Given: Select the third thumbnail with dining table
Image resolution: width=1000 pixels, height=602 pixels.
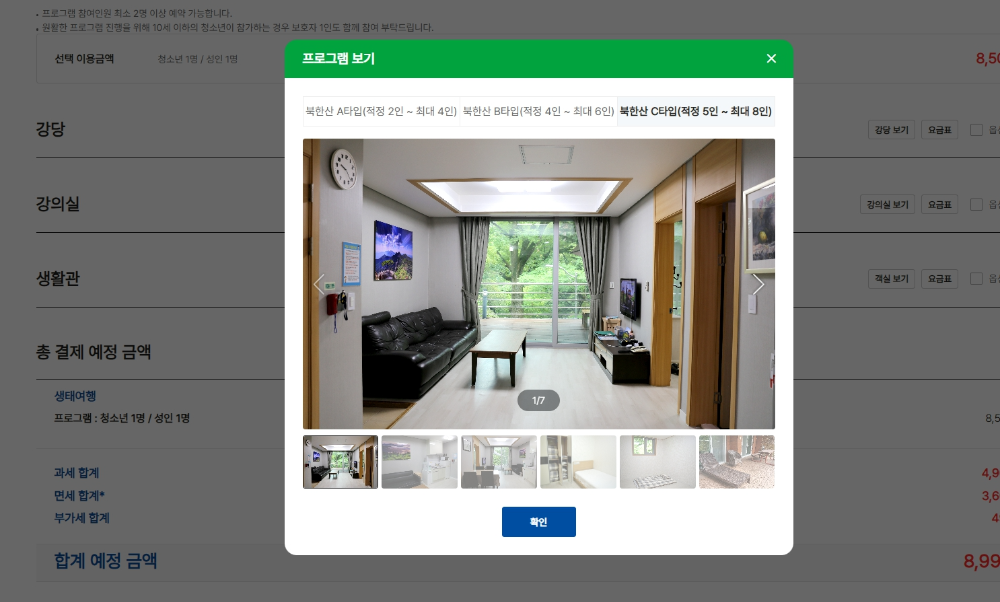Looking at the screenshot, I should pyautogui.click(x=499, y=462).
